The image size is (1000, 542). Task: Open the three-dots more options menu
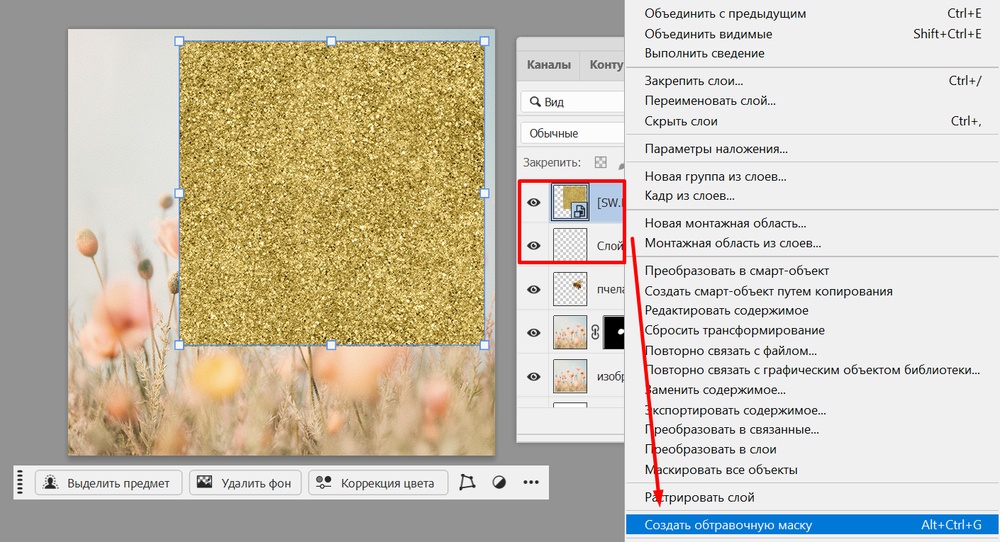pyautogui.click(x=531, y=483)
